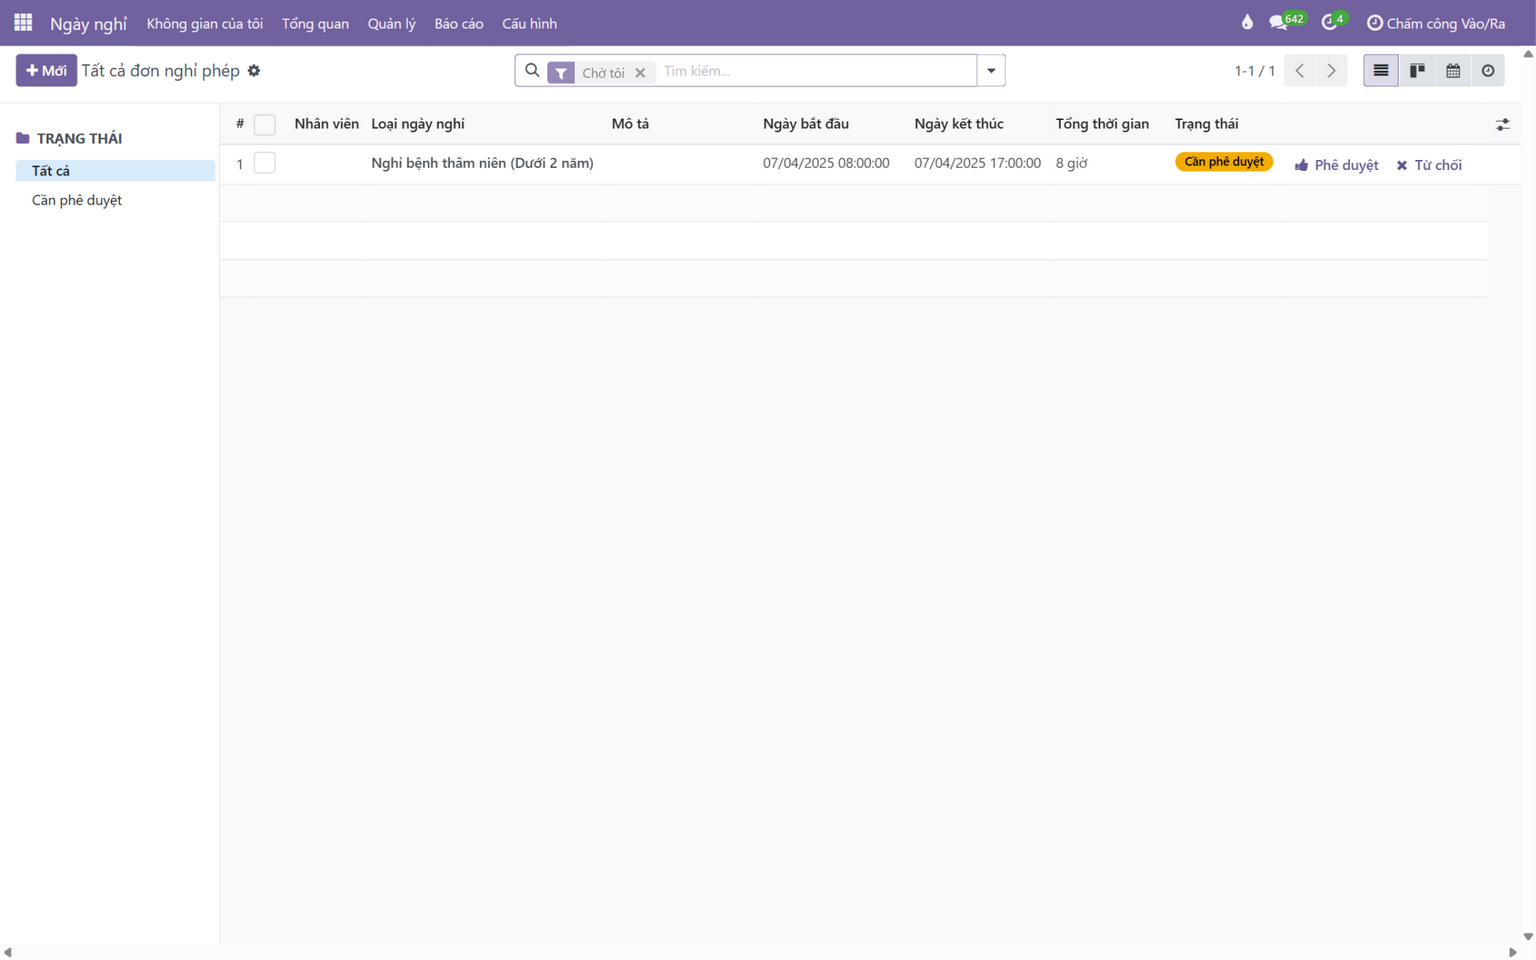Open conversations with 642 badge
The height and width of the screenshot is (960, 1536).
click(1286, 22)
